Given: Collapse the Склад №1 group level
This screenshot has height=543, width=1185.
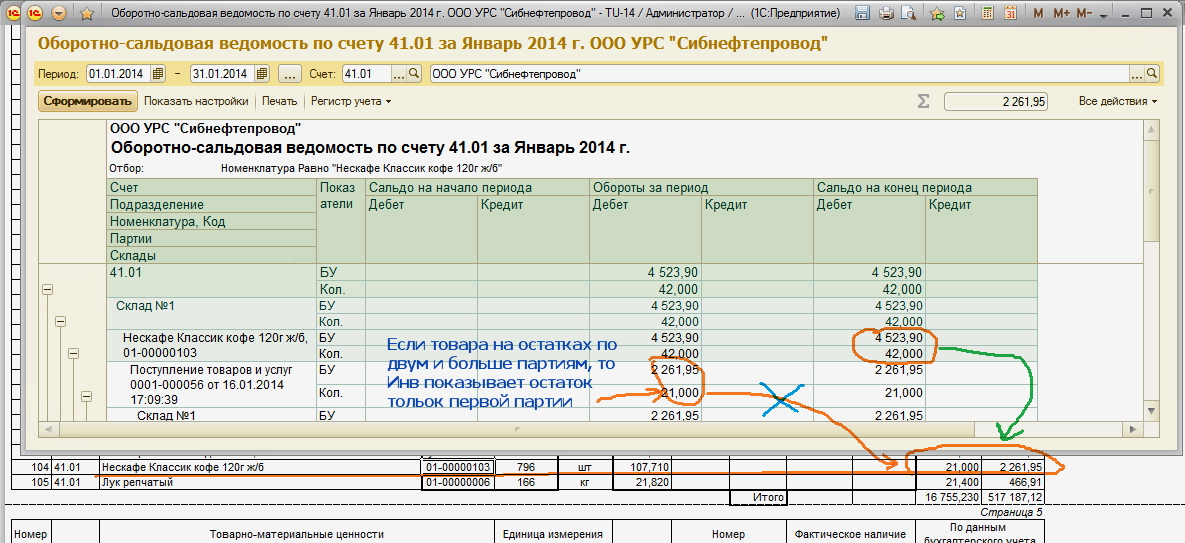Looking at the screenshot, I should pyautogui.click(x=60, y=321).
